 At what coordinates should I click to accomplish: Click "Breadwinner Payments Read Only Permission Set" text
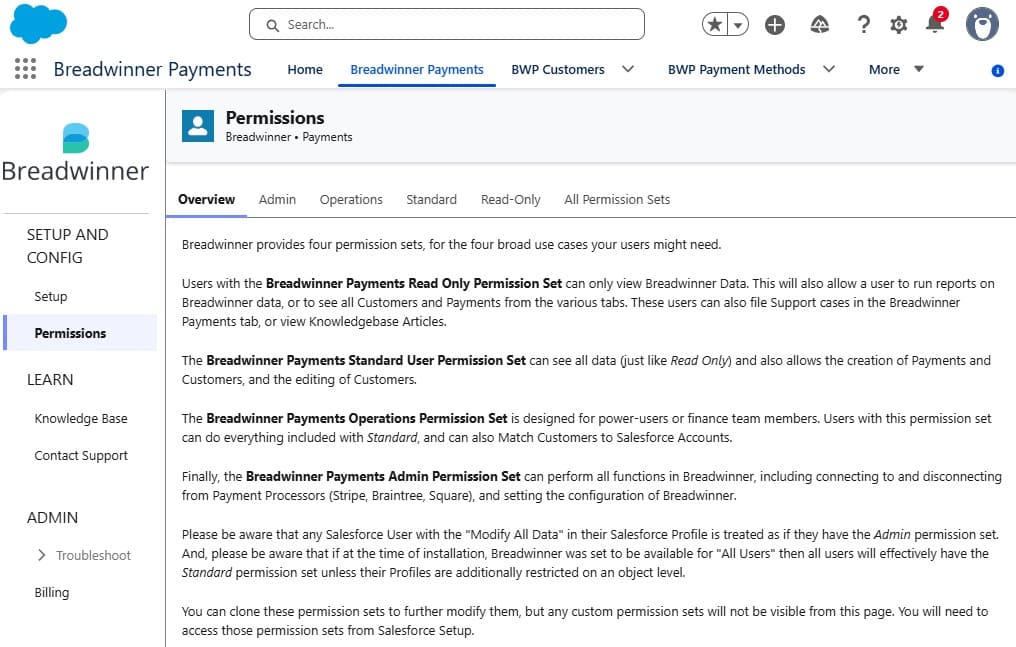414,283
